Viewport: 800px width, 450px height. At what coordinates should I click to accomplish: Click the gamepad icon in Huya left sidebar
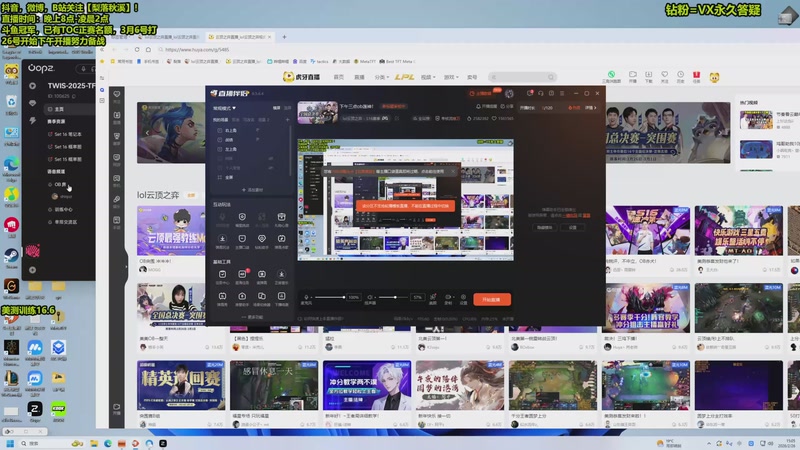tap(117, 179)
